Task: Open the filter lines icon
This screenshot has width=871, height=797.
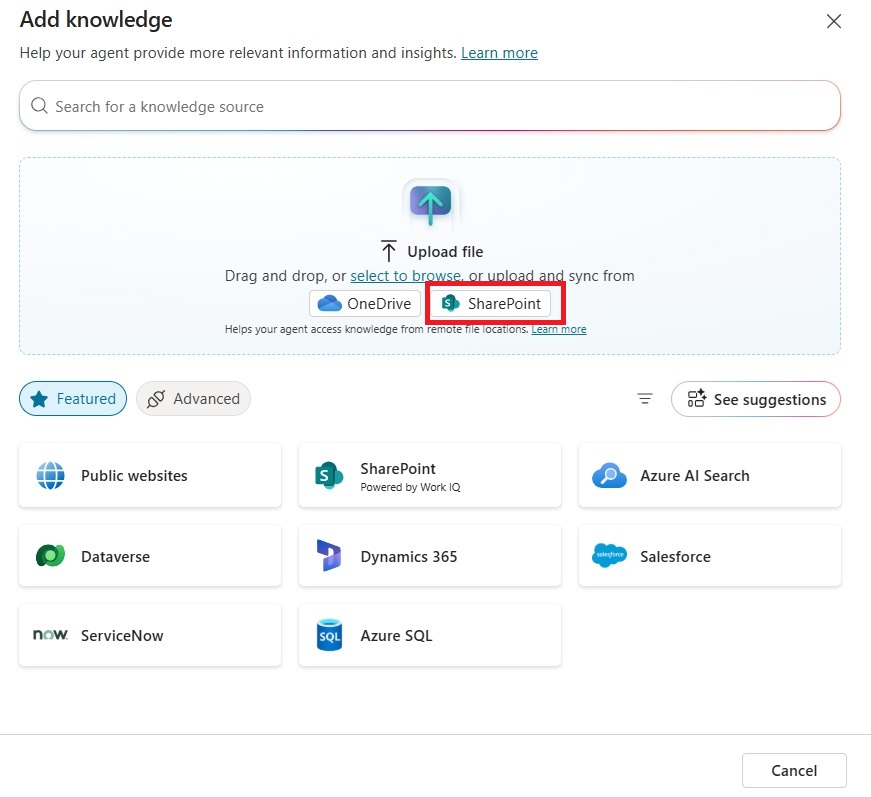Action: pyautogui.click(x=645, y=399)
